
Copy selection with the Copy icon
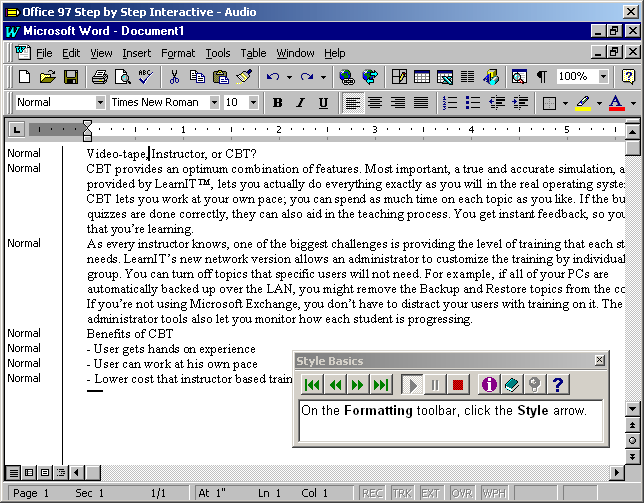point(198,77)
